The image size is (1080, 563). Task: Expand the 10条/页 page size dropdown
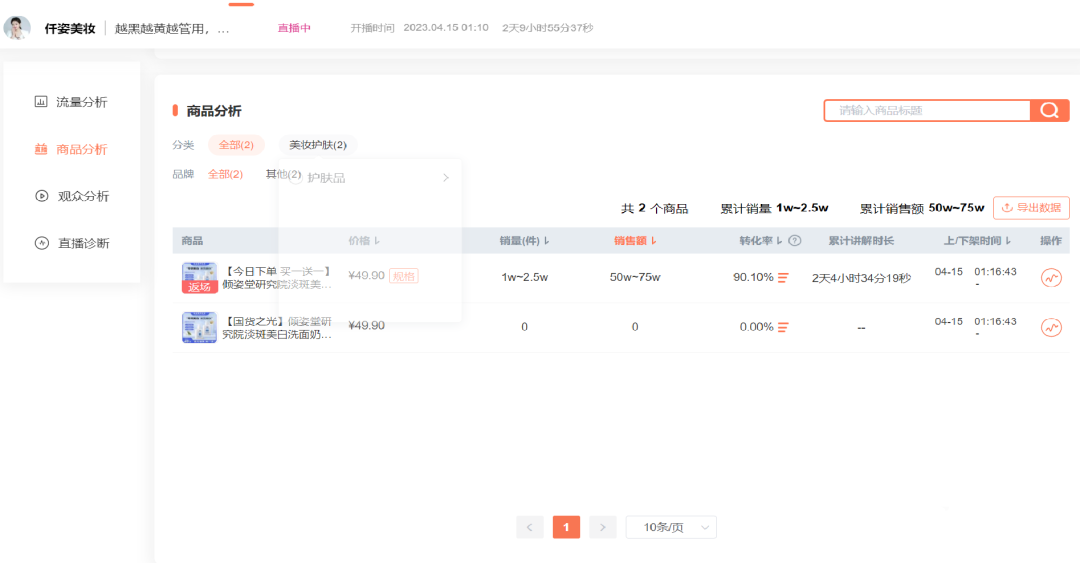671,527
